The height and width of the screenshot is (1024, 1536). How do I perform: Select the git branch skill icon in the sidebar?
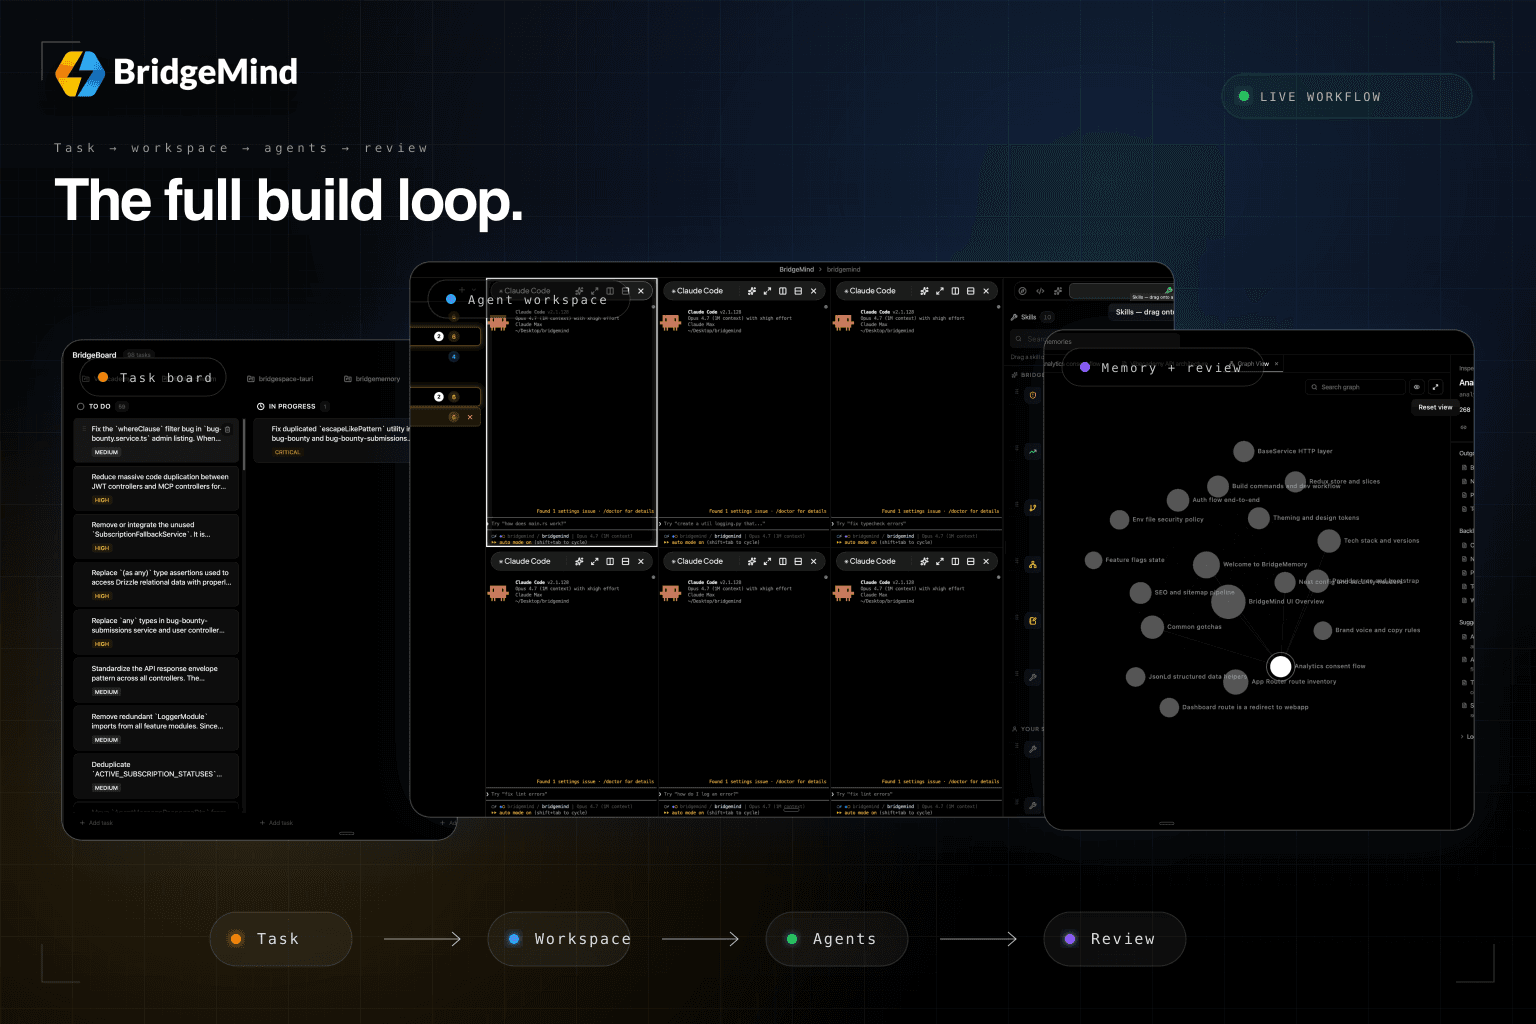tap(1033, 508)
